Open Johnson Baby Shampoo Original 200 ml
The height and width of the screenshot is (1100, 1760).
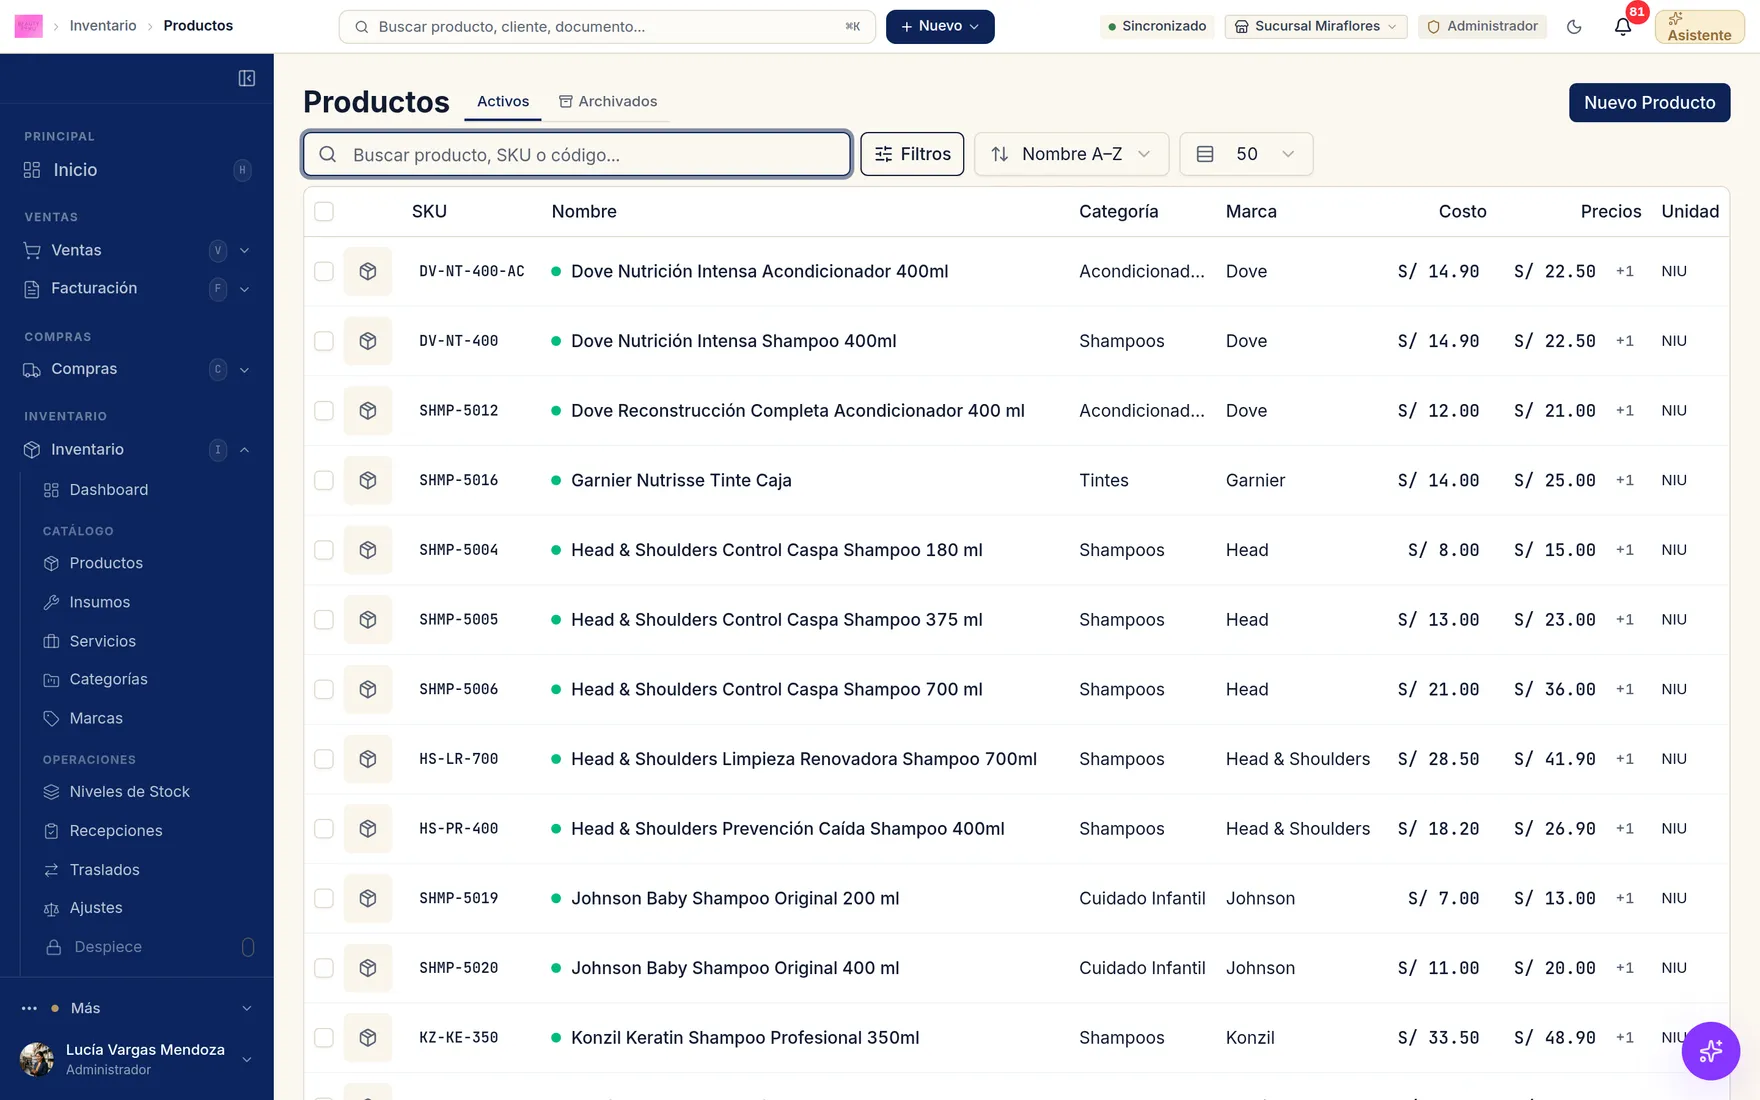pos(735,898)
